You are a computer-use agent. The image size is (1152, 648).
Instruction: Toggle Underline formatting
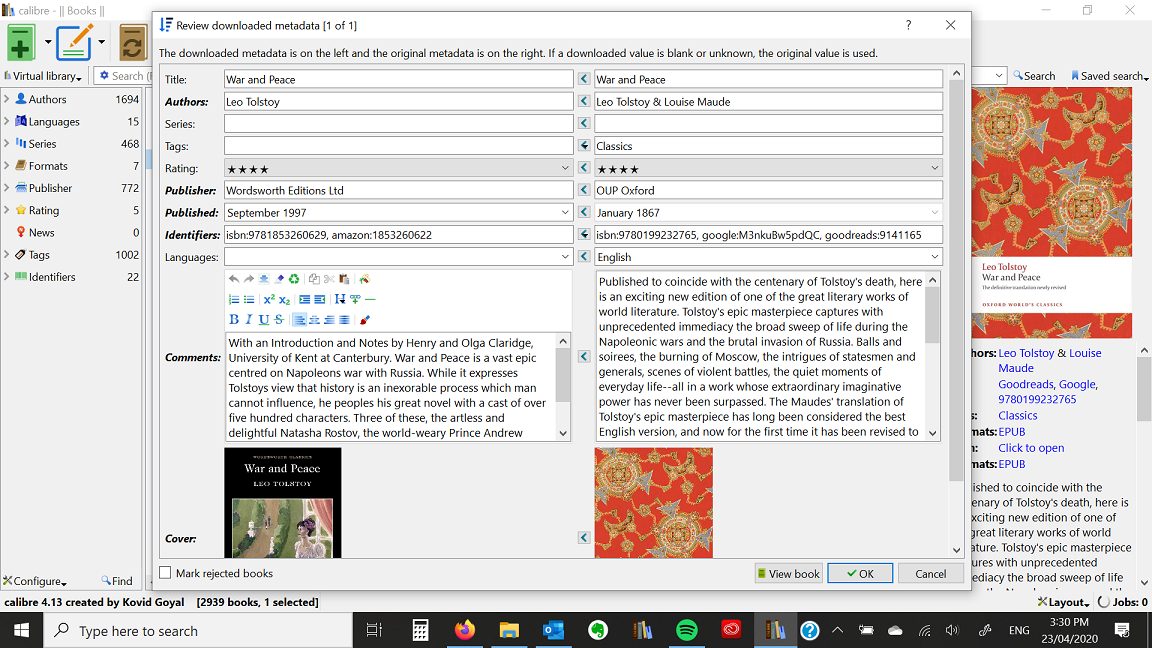[x=264, y=320]
